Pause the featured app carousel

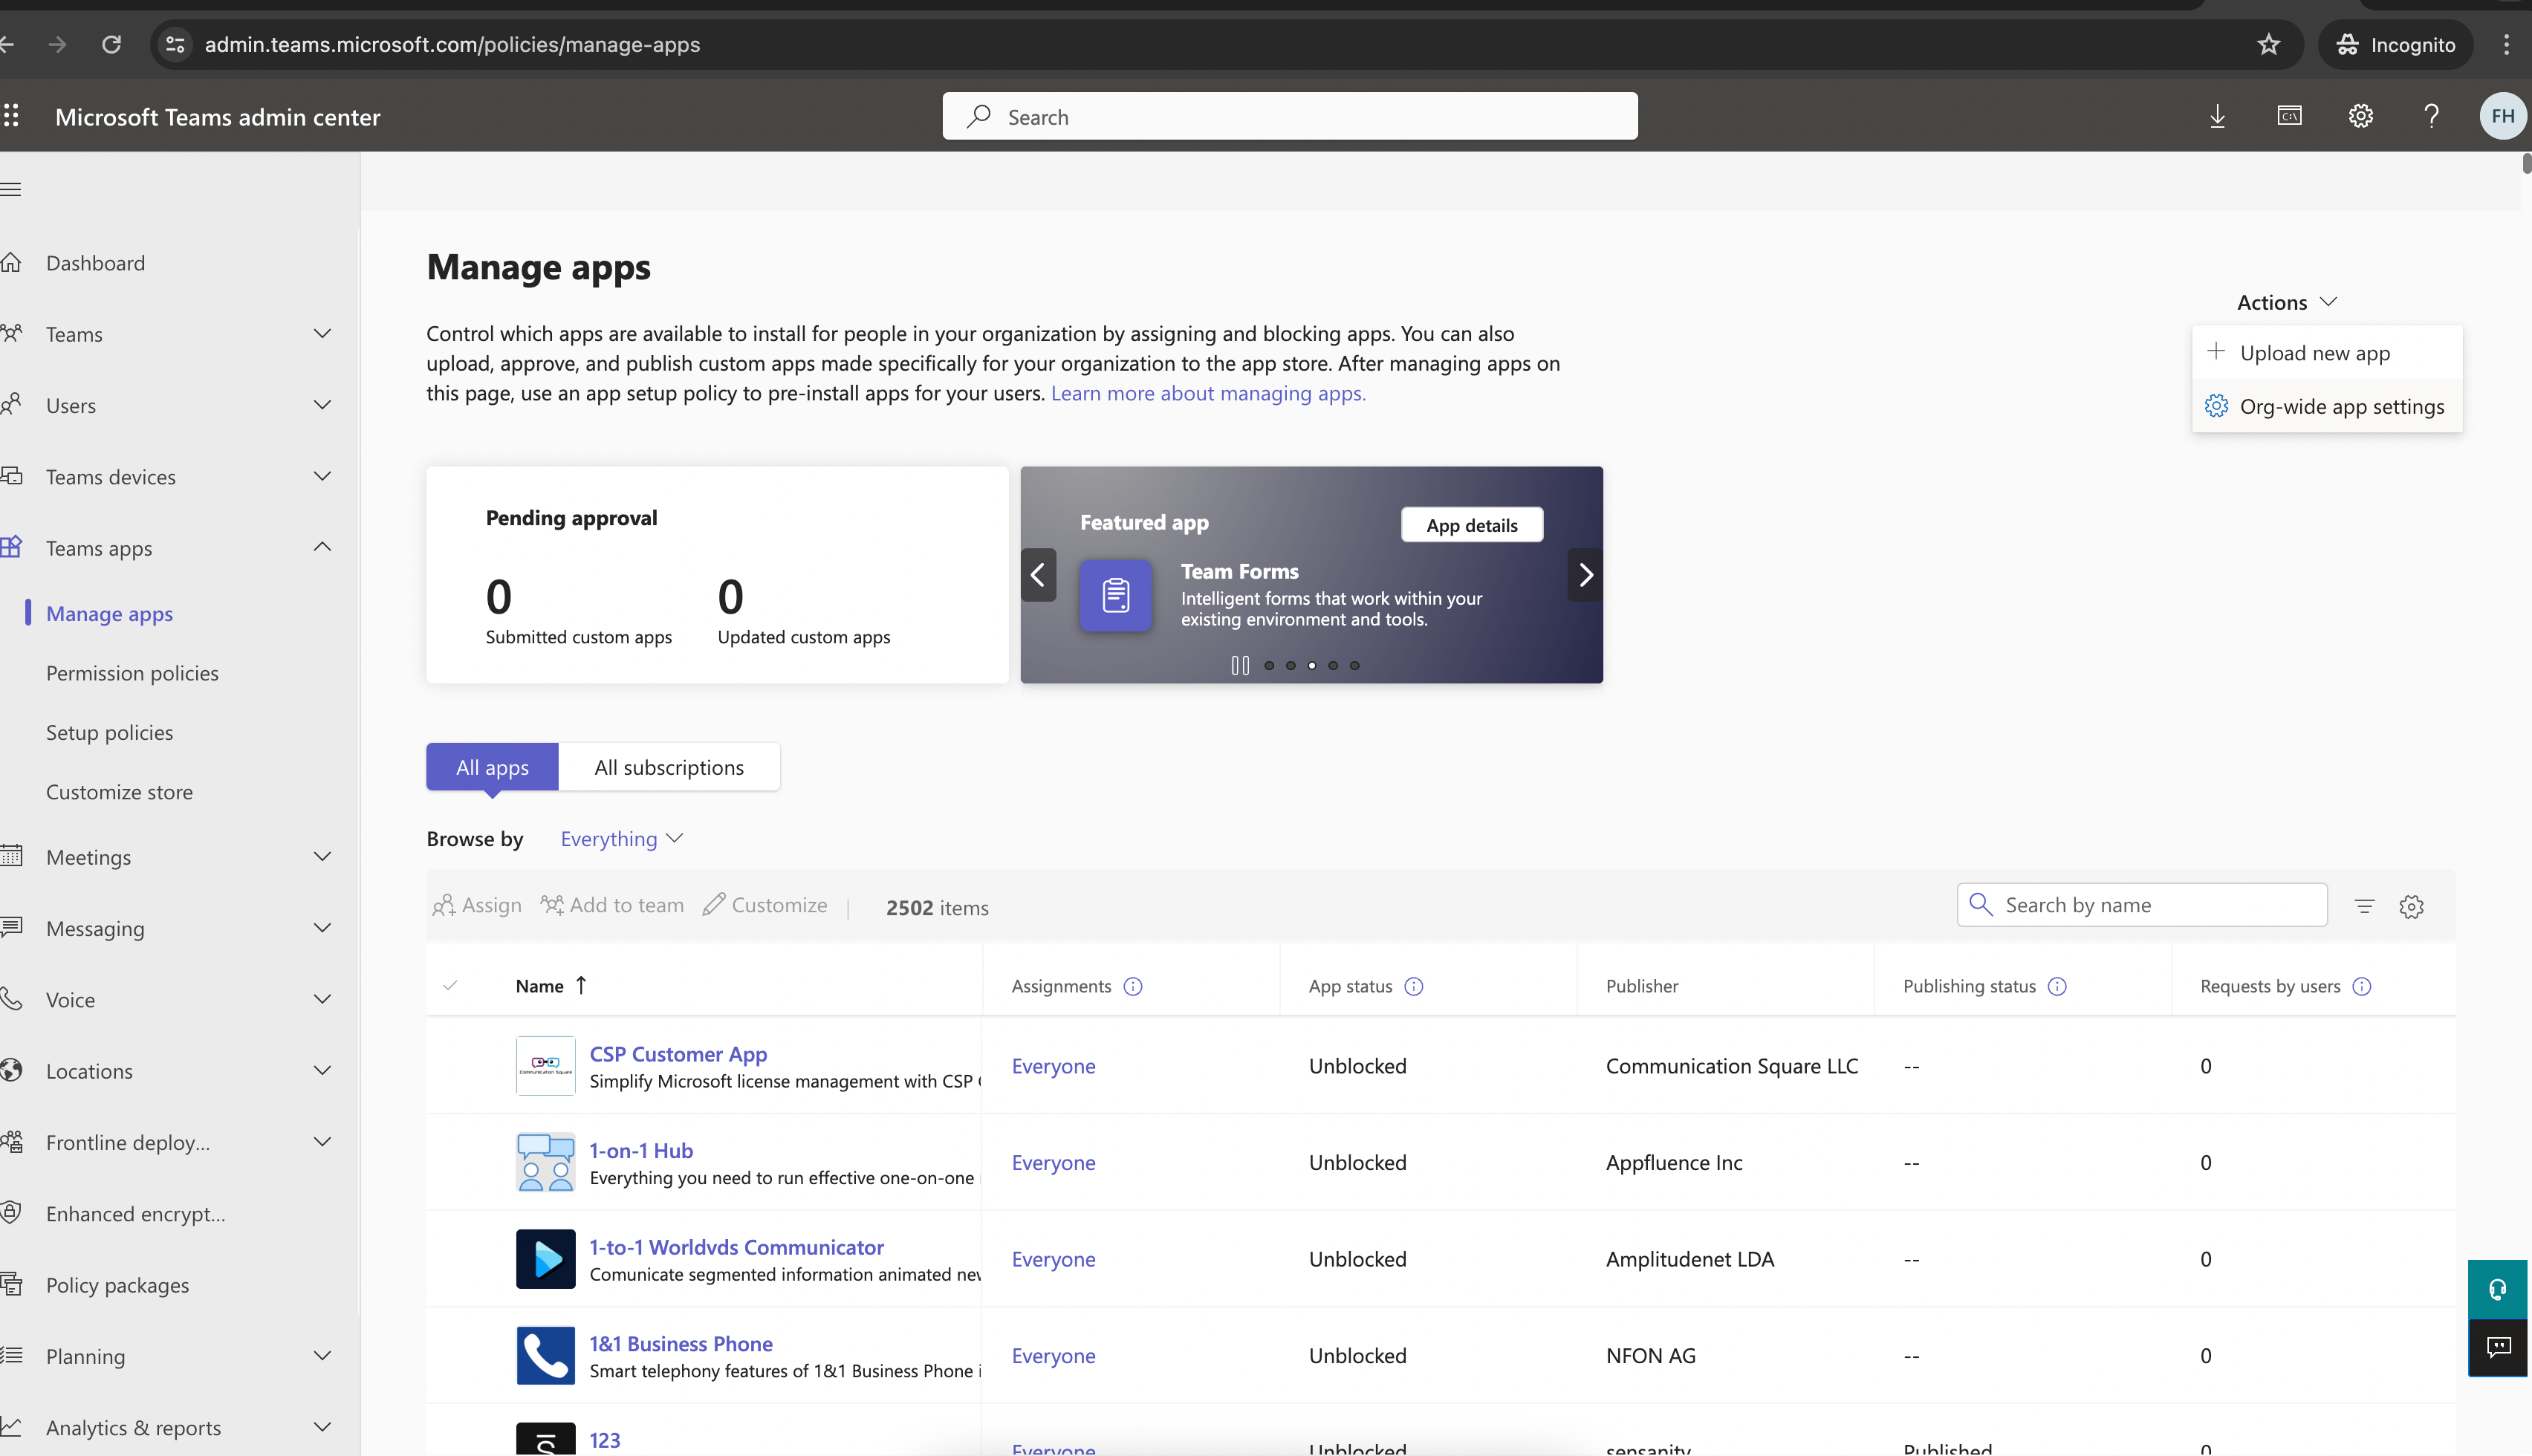click(1240, 665)
